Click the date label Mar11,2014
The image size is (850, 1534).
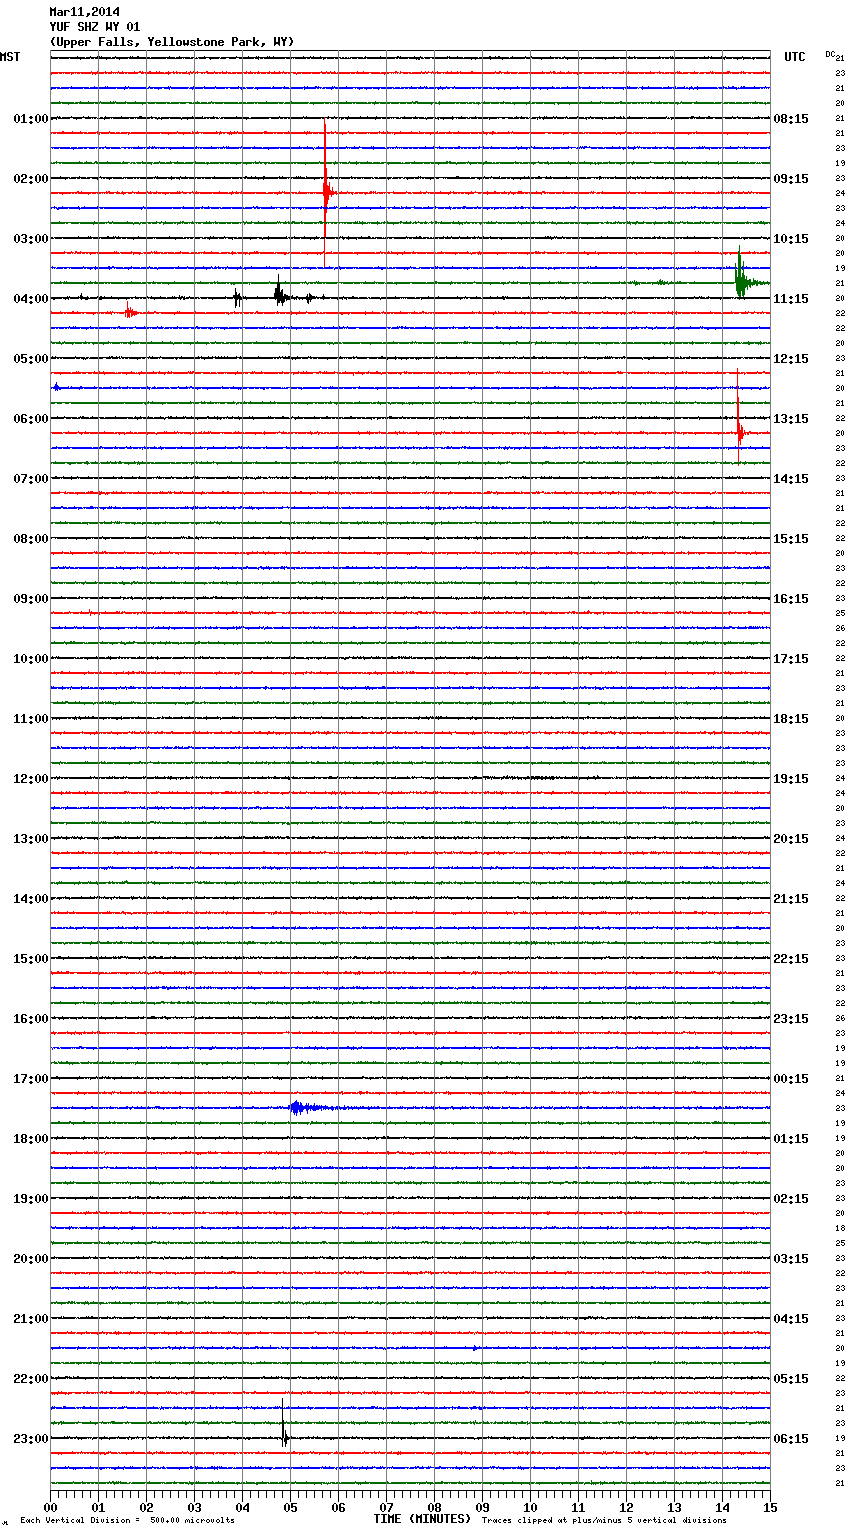84,12
